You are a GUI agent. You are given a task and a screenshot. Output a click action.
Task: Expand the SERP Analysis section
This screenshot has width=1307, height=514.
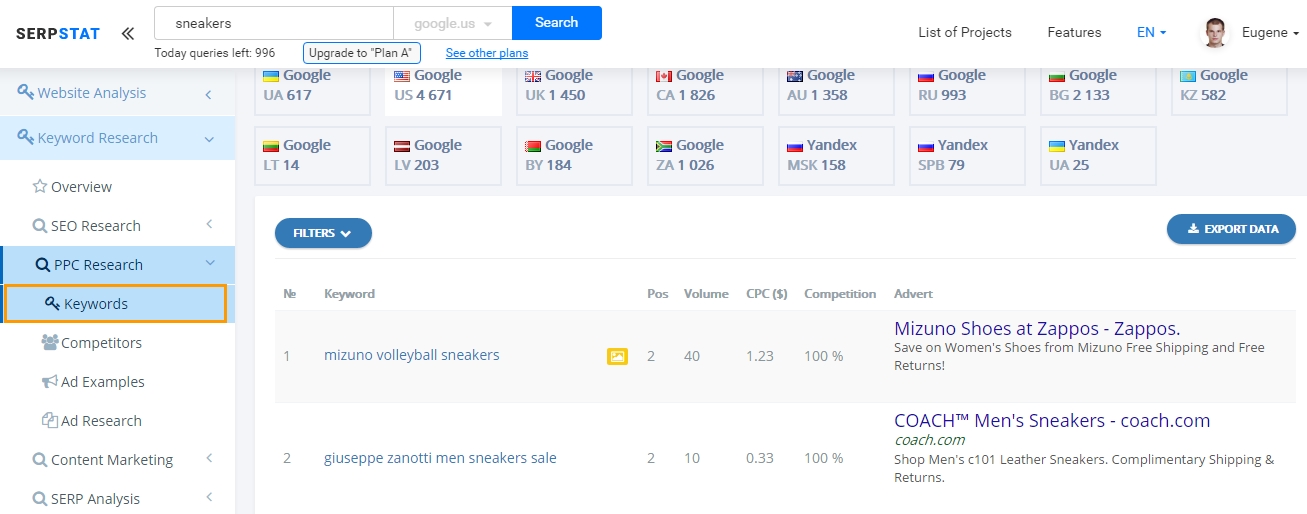click(x=209, y=497)
